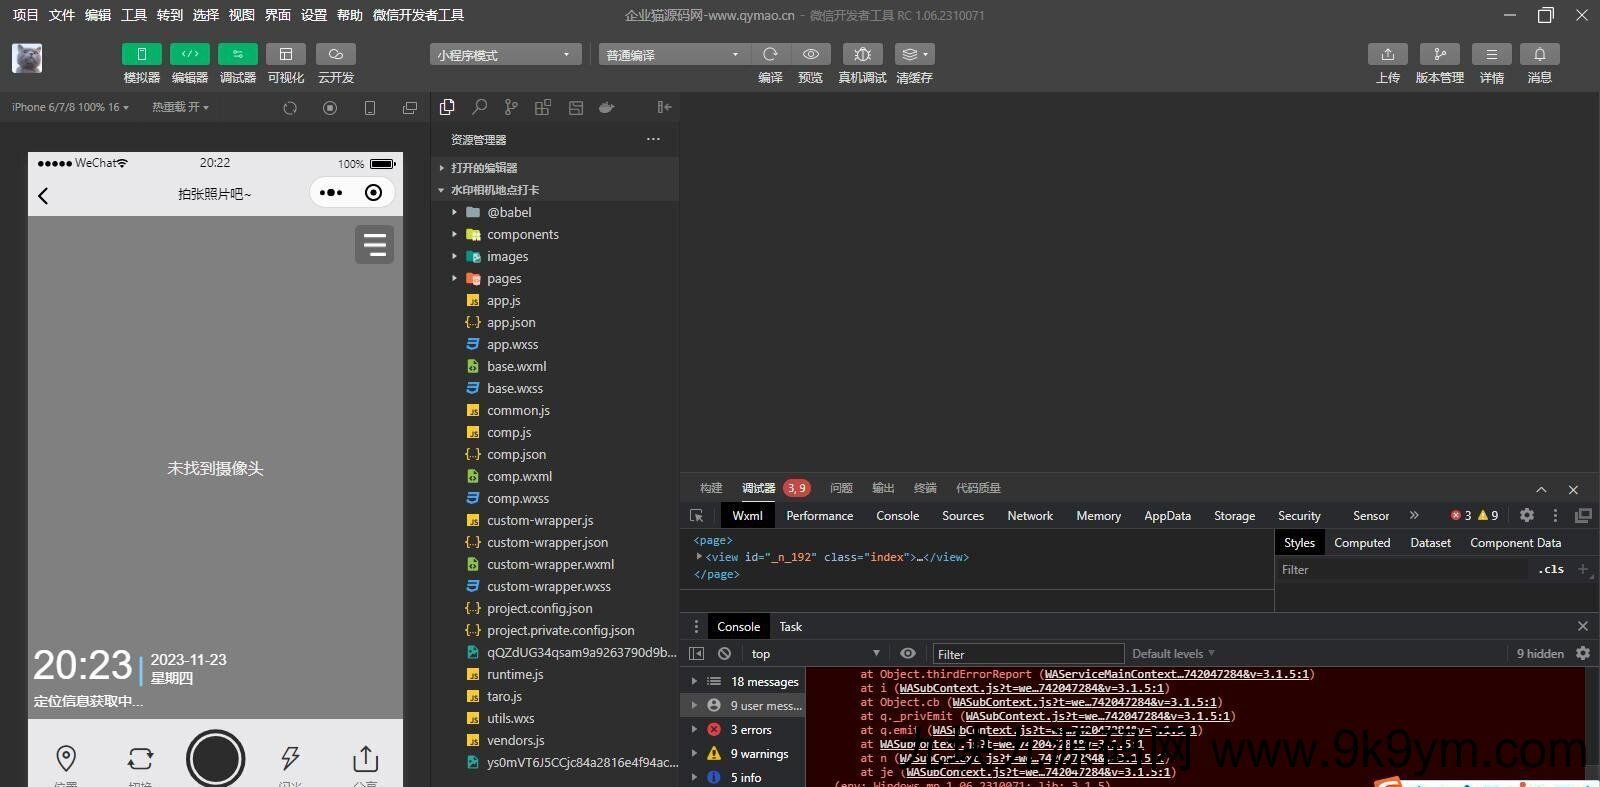Click the camera shutter button in simulator
Viewport: 1600px width, 787px height.
pyautogui.click(x=215, y=759)
